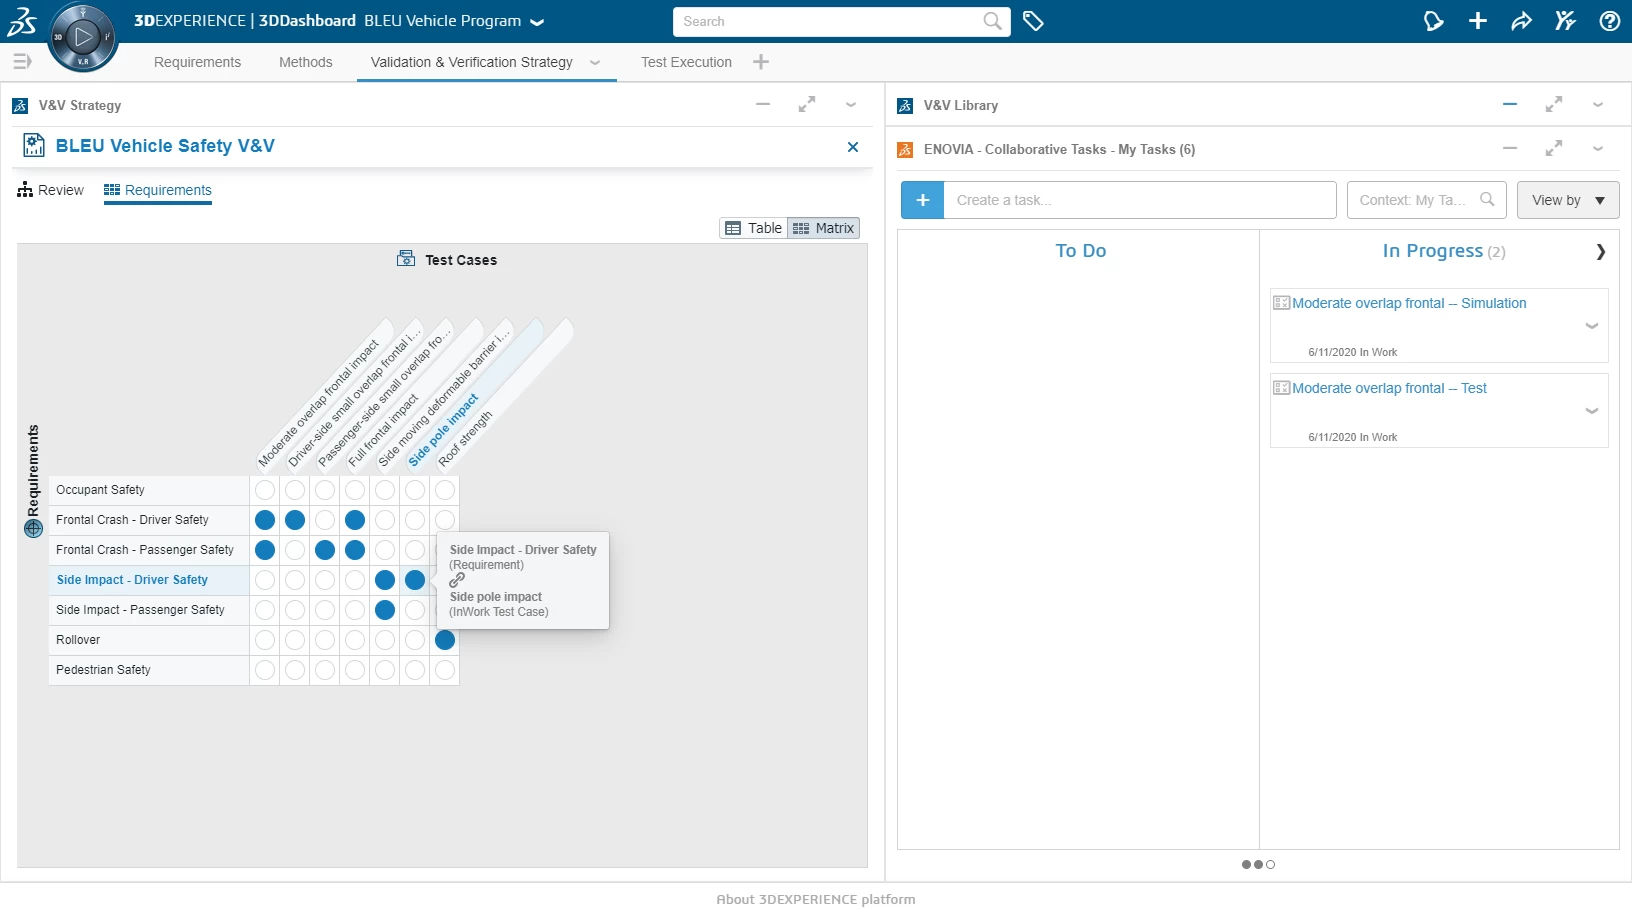Select the Side Impact - Passenger Safety requirement
This screenshot has height=918, width=1632.
(140, 610)
